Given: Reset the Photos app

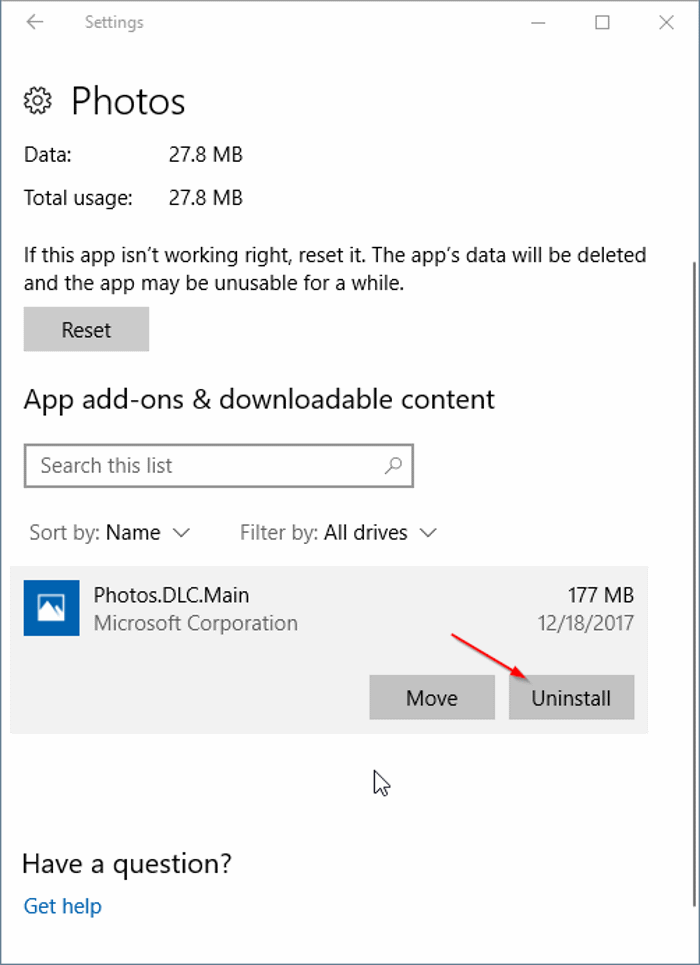Looking at the screenshot, I should click(x=86, y=329).
